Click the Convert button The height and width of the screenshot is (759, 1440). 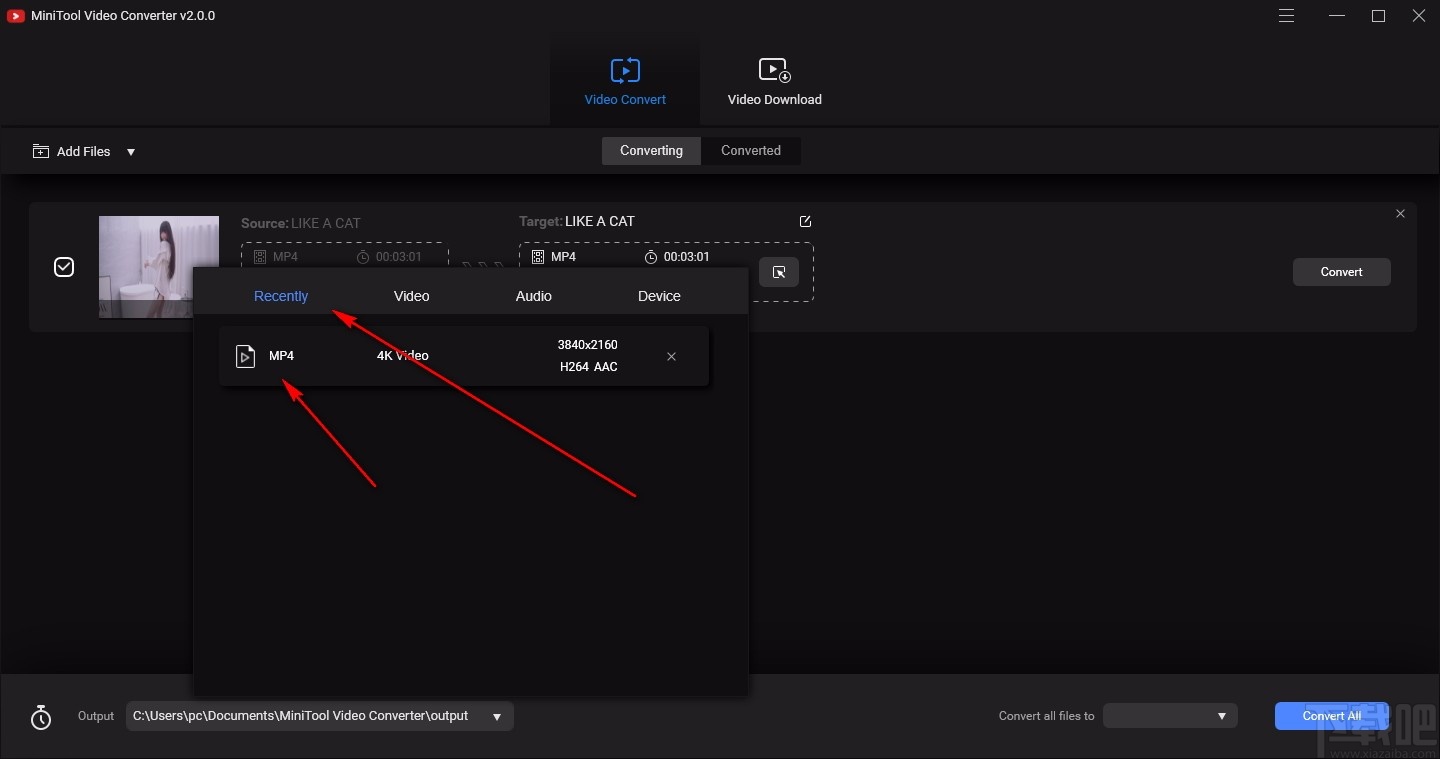(x=1341, y=272)
